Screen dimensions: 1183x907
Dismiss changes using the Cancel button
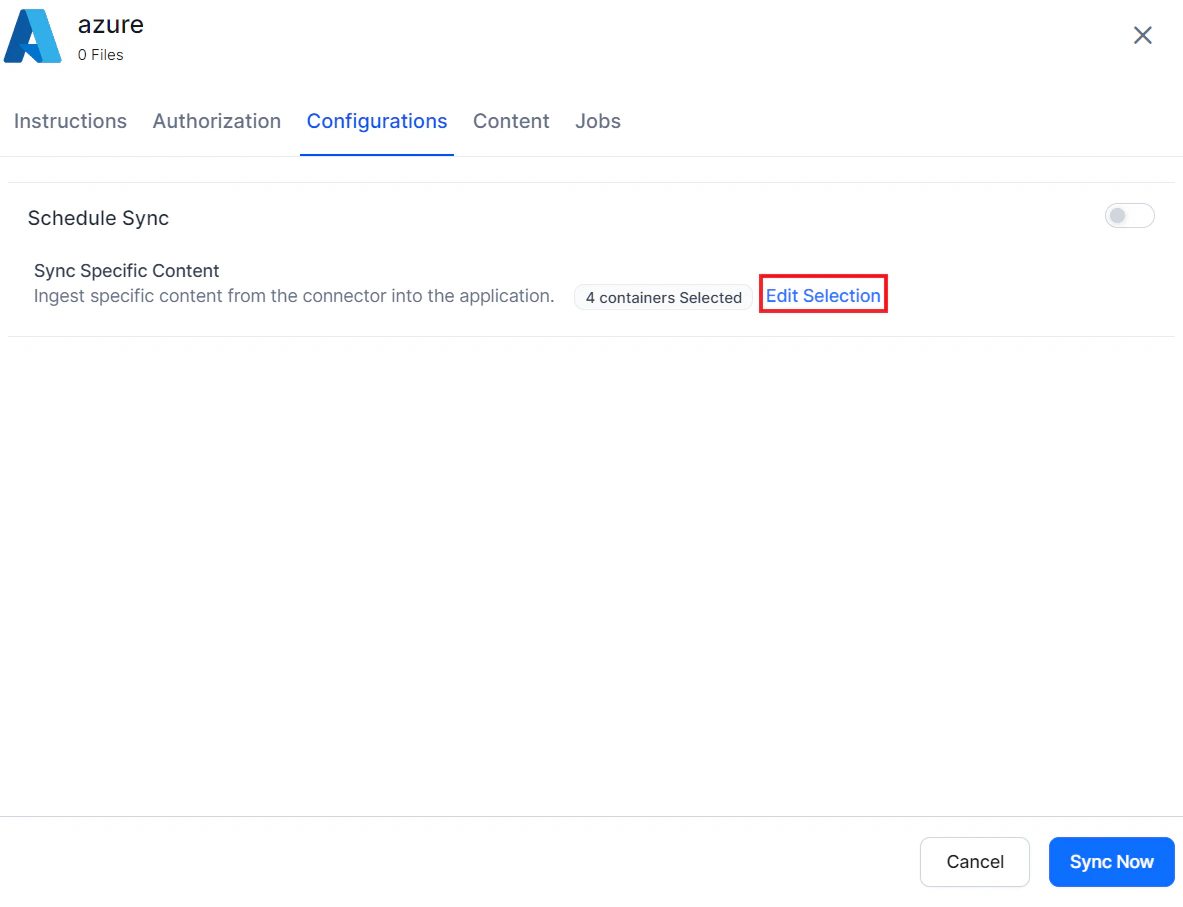(x=974, y=861)
